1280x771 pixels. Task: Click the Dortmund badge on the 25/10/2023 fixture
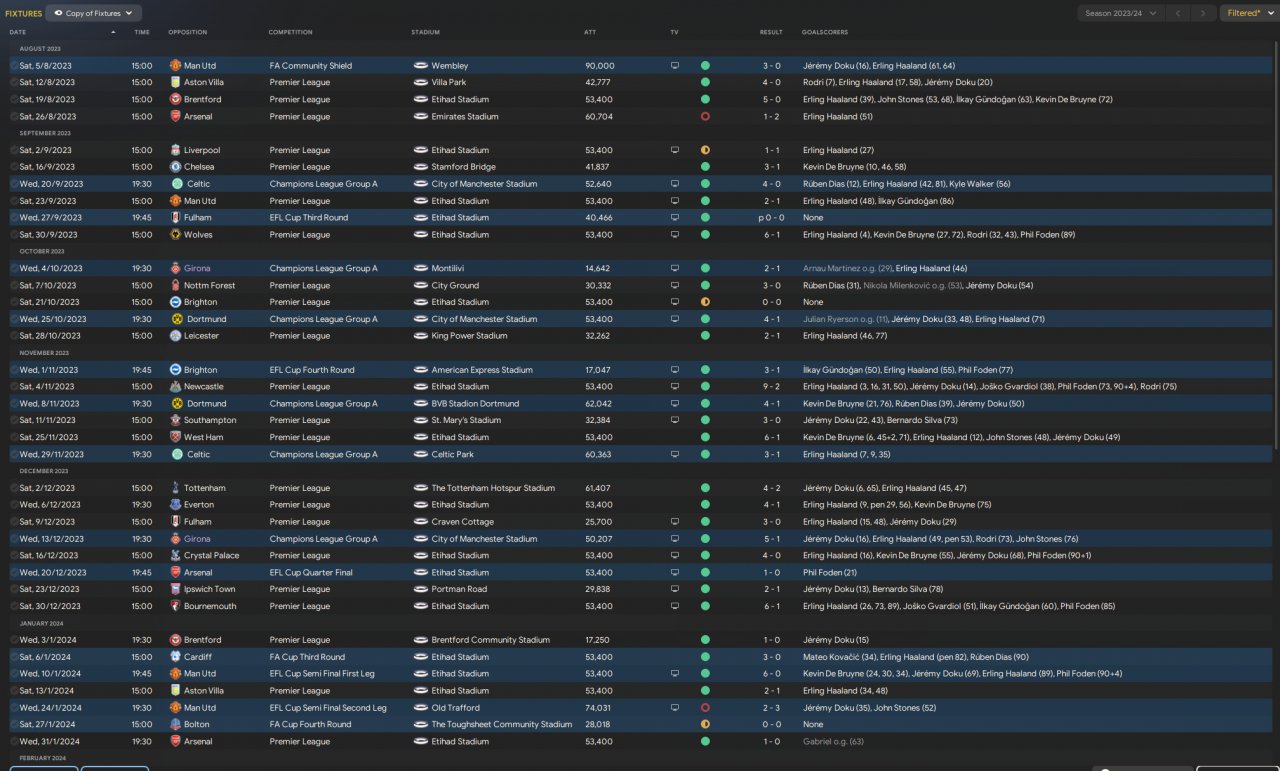tap(177, 319)
